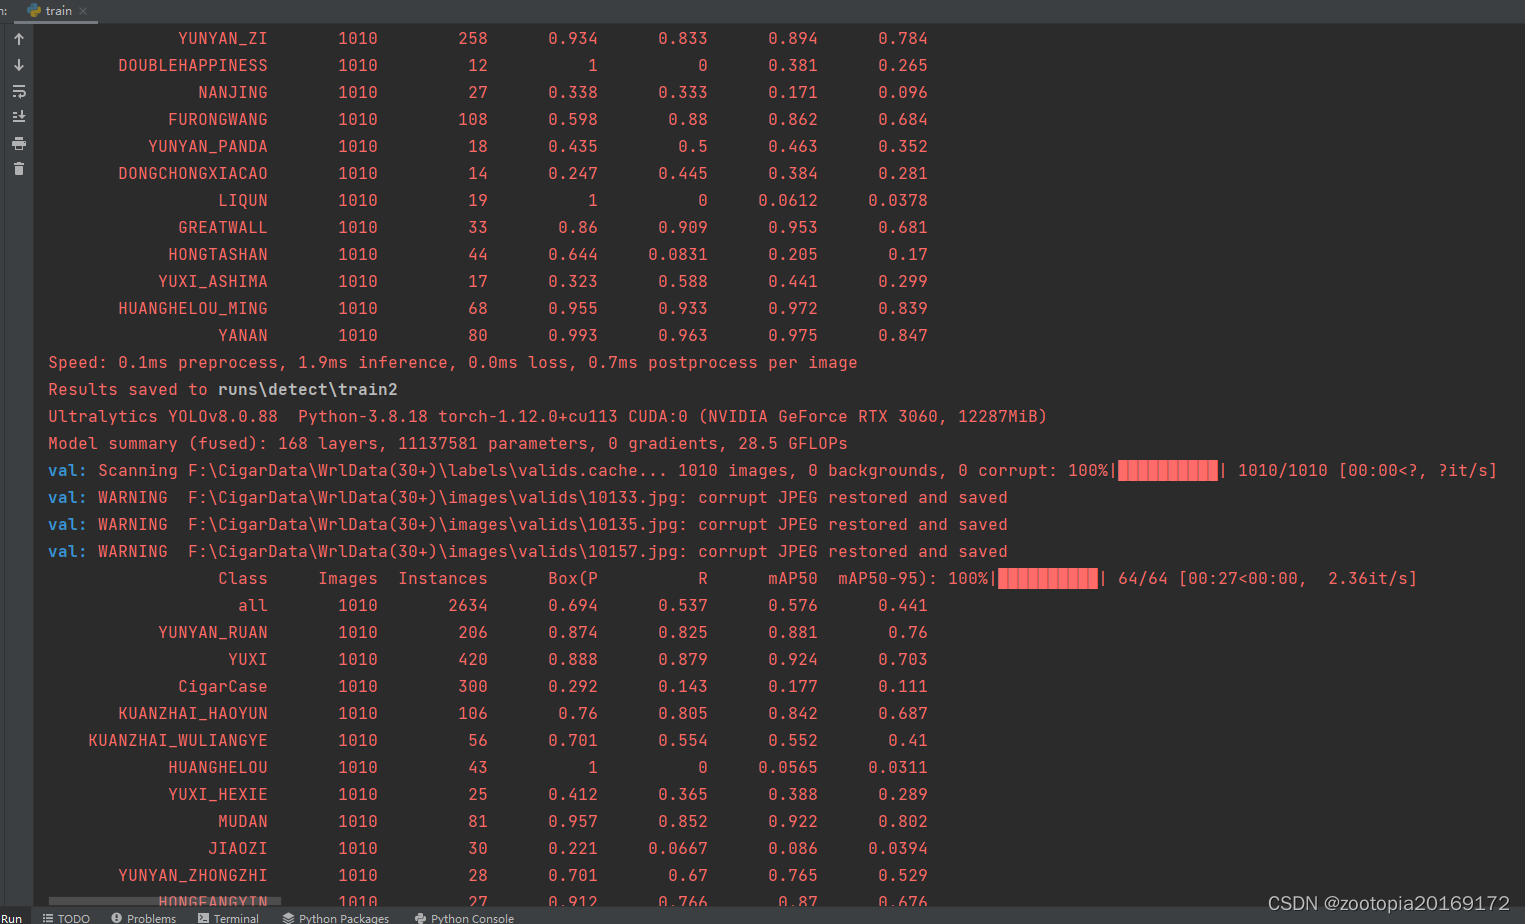Click the NANJING class label
The image size is (1525, 924).
tap(233, 92)
